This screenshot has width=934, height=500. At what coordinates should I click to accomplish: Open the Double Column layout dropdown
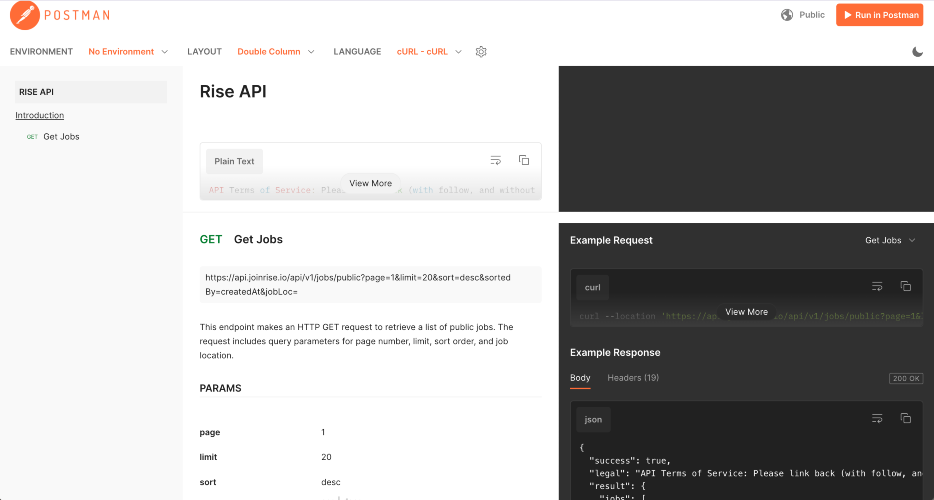click(276, 52)
